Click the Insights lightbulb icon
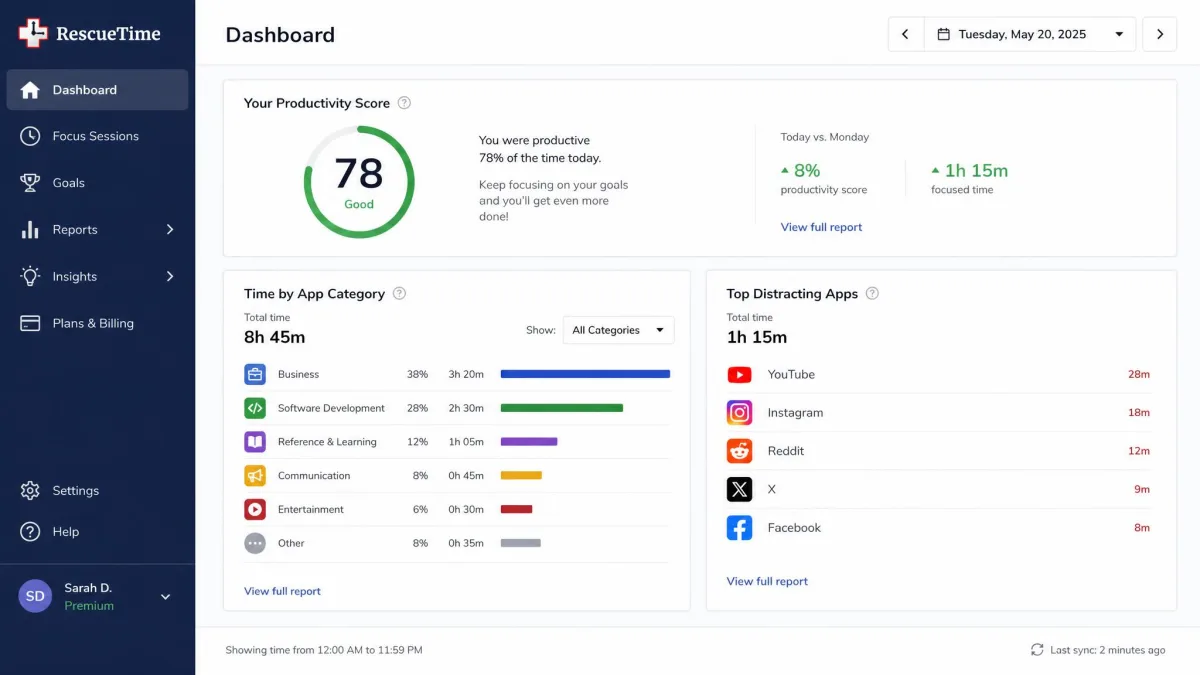The width and height of the screenshot is (1200, 675). tap(30, 276)
